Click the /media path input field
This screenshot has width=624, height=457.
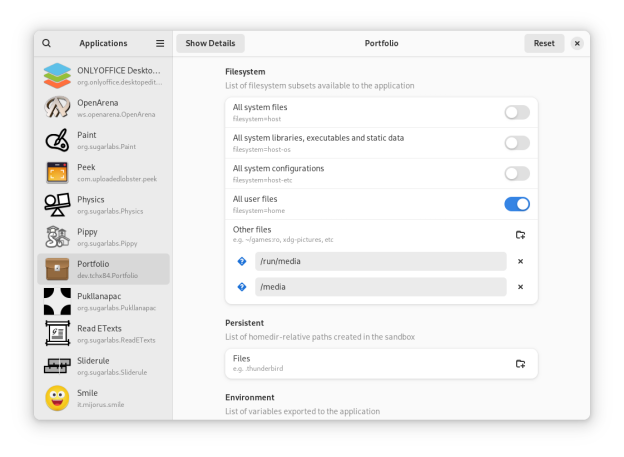380,287
